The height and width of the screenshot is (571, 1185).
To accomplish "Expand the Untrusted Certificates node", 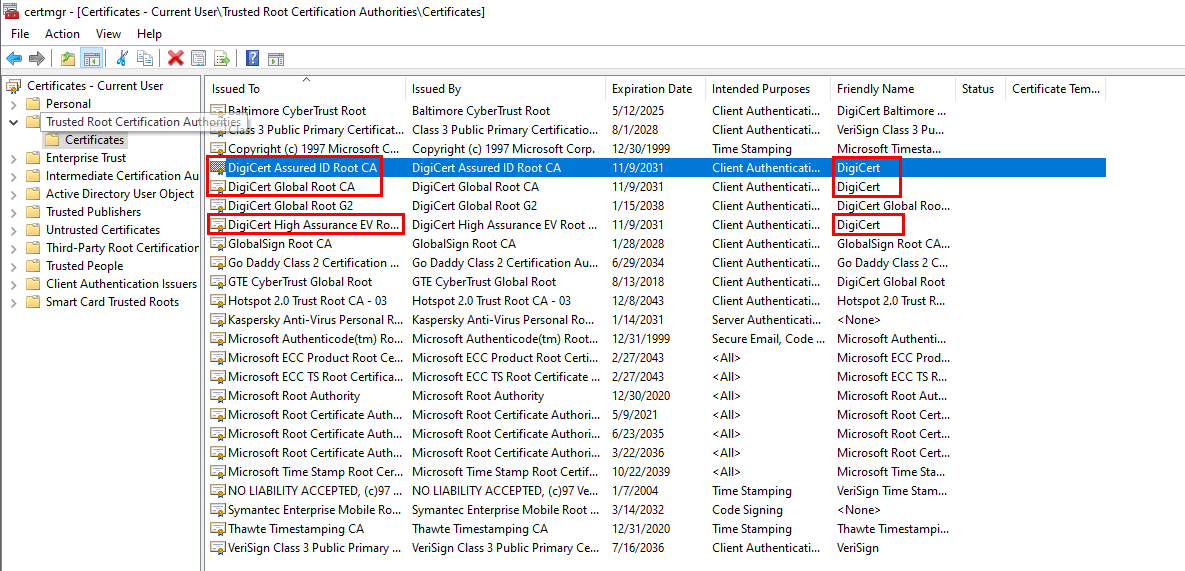I will point(14,230).
